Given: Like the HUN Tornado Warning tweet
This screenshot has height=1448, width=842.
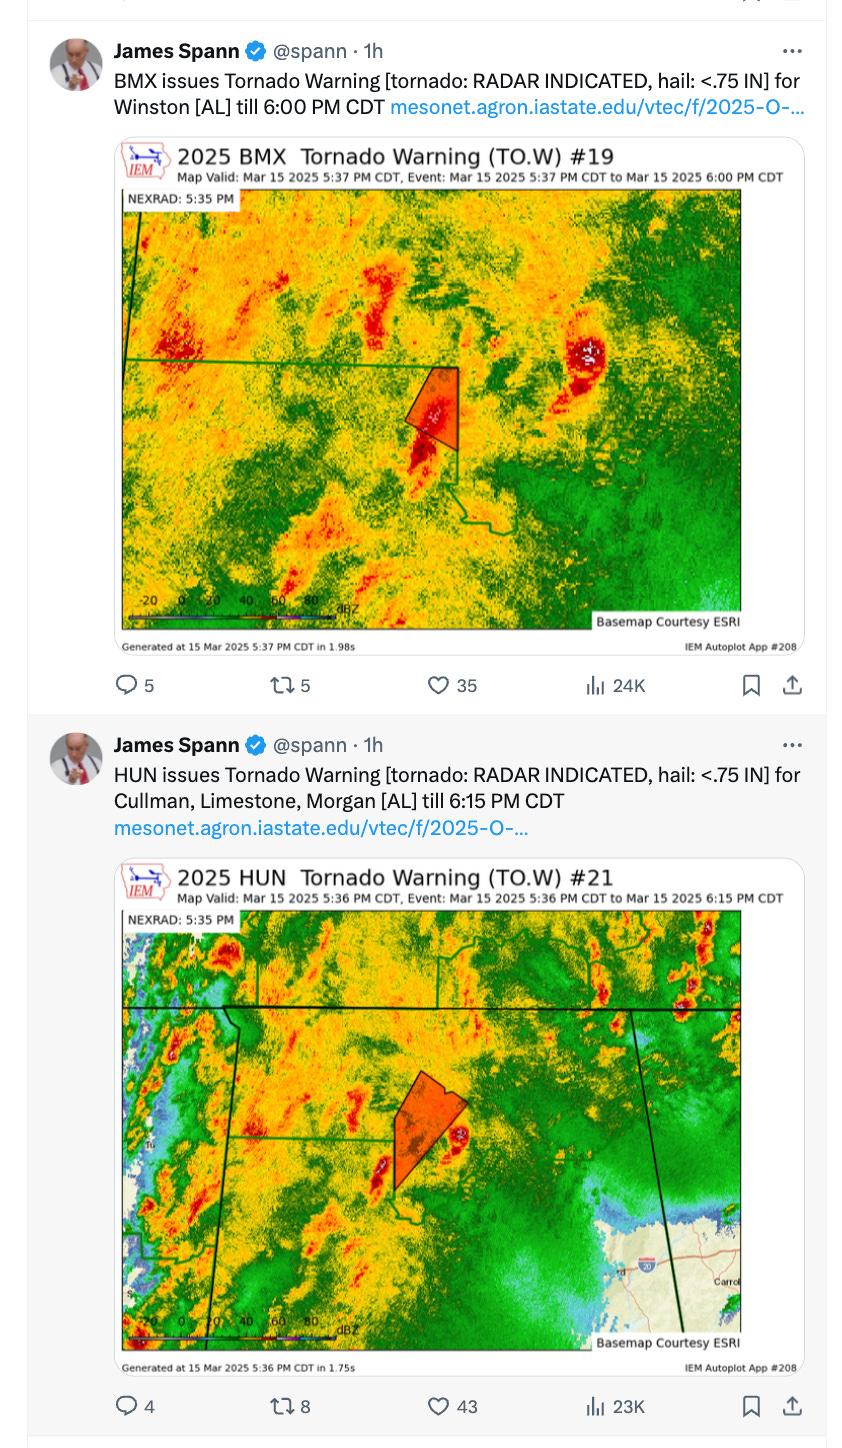Looking at the screenshot, I should pyautogui.click(x=438, y=1406).
